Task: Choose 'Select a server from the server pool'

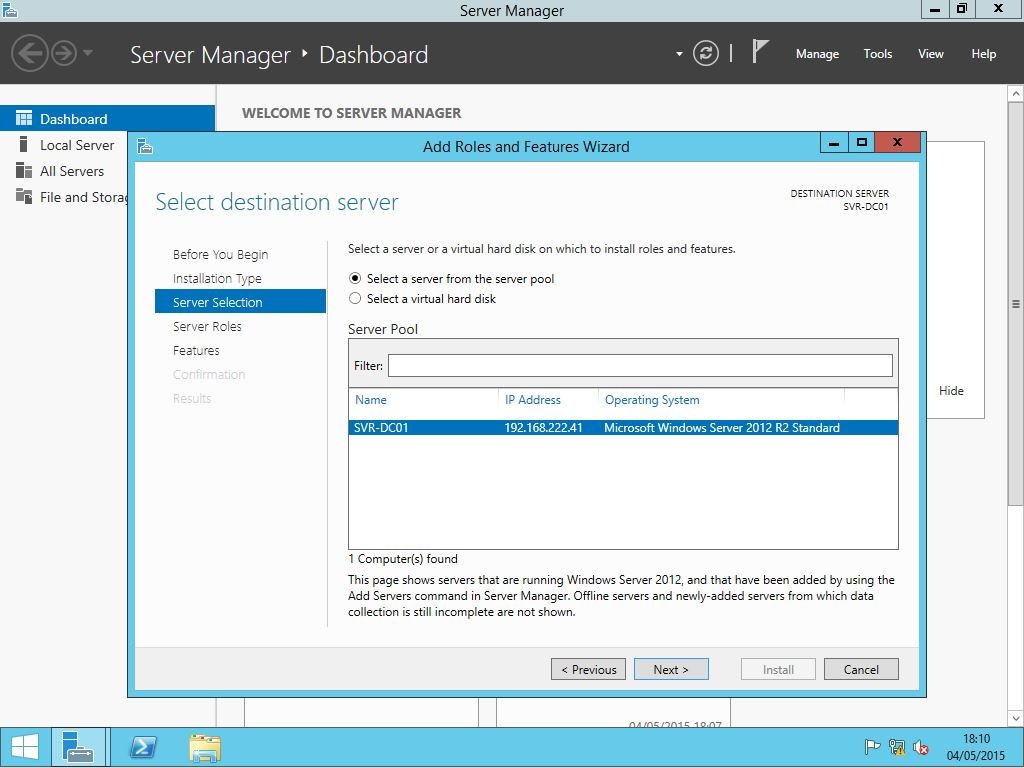Action: (355, 279)
